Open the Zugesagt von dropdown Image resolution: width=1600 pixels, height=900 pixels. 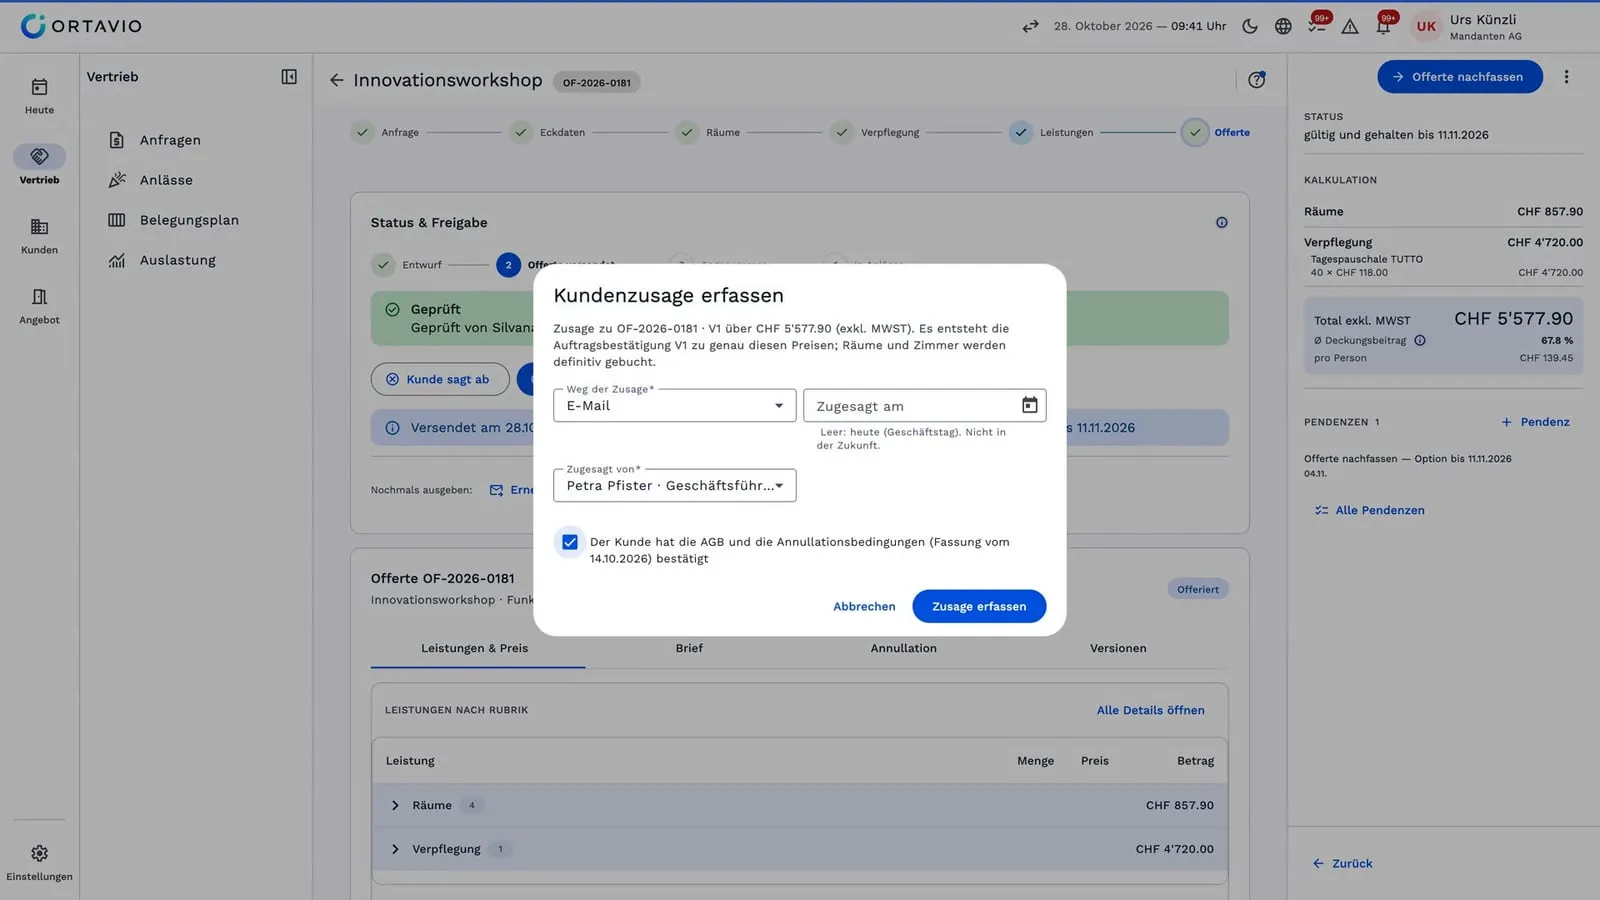674,486
